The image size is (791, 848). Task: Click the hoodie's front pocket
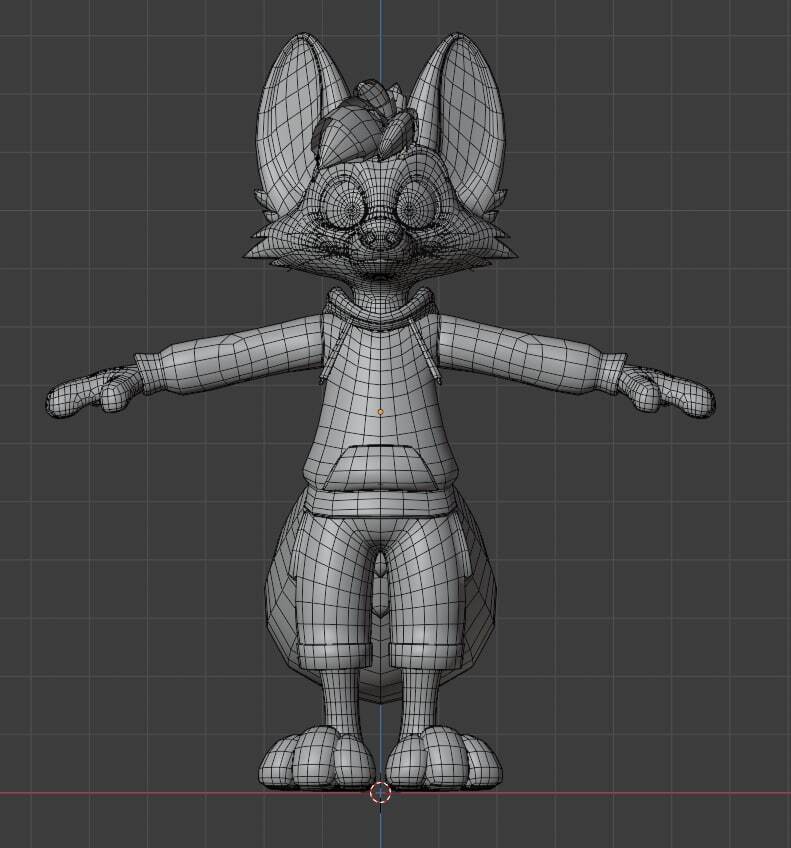[x=380, y=467]
